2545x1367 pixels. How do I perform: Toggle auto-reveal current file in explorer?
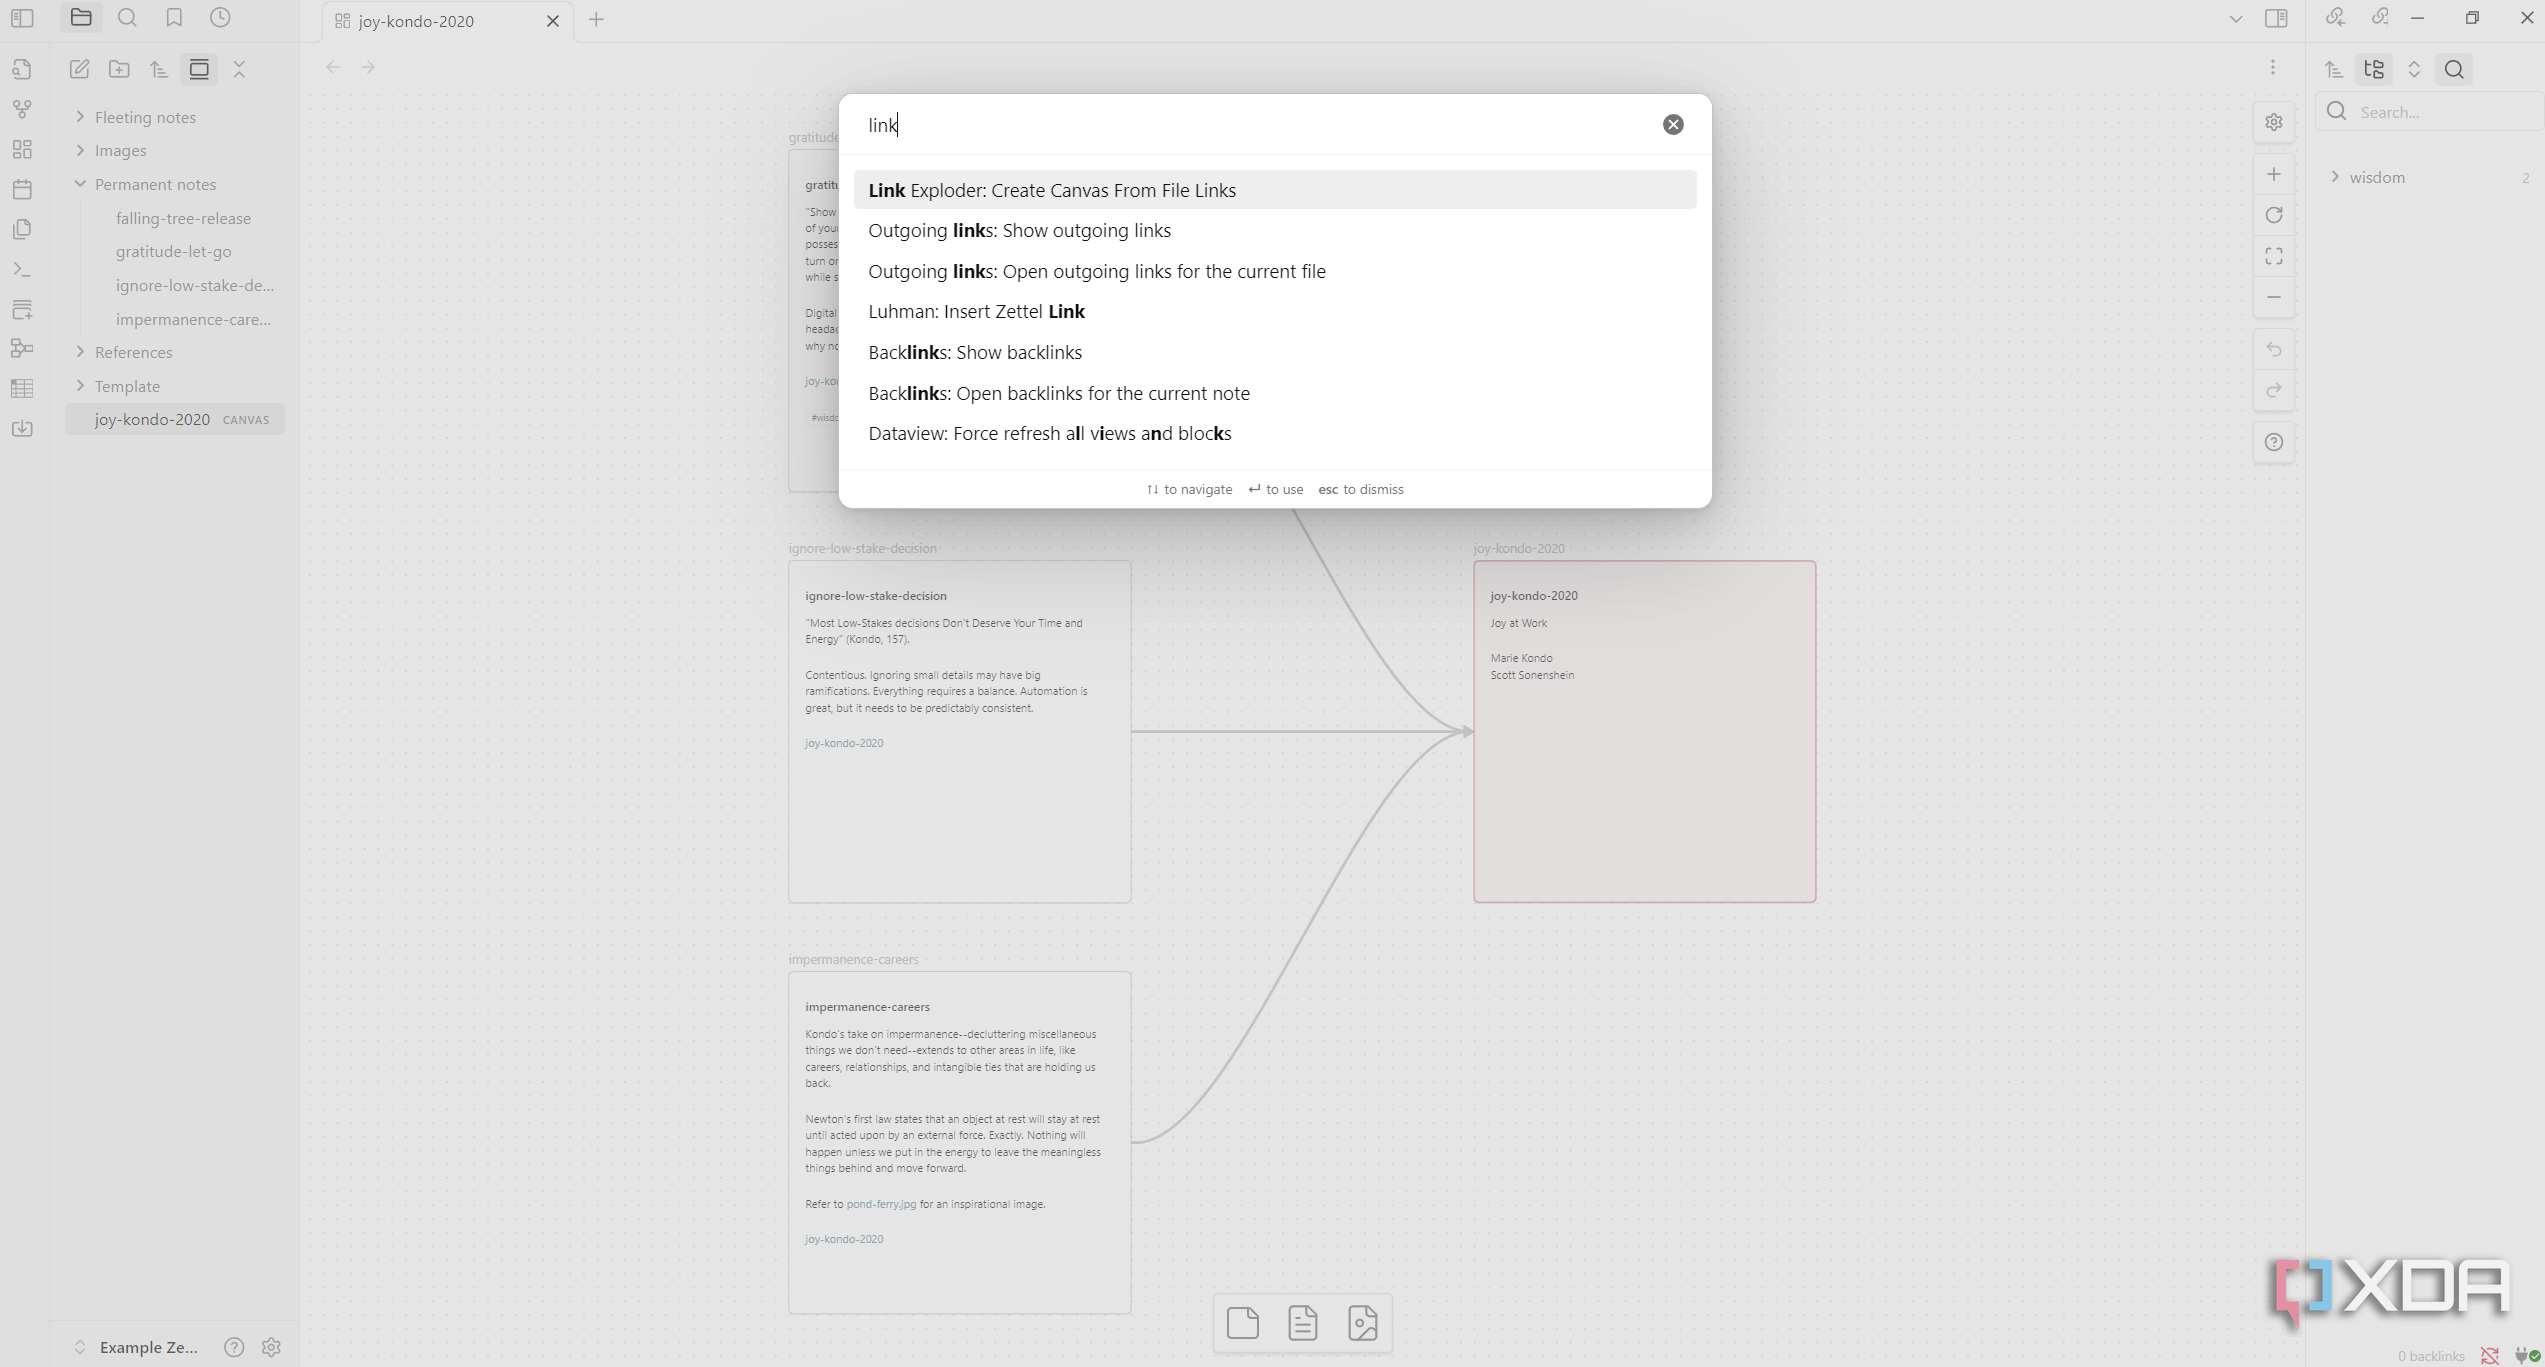click(x=199, y=69)
